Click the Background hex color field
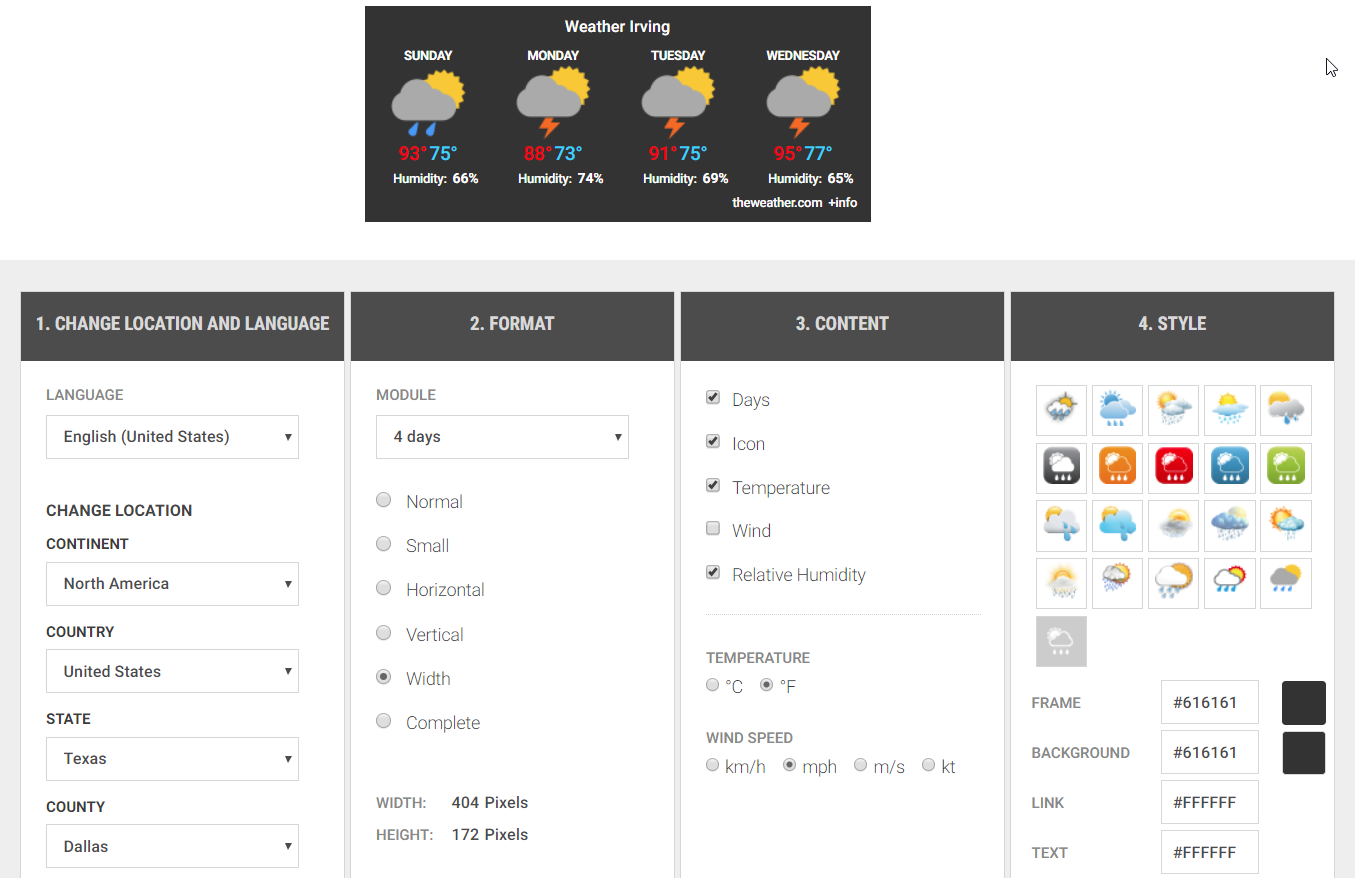This screenshot has height=878, width=1355. pyautogui.click(x=1210, y=752)
